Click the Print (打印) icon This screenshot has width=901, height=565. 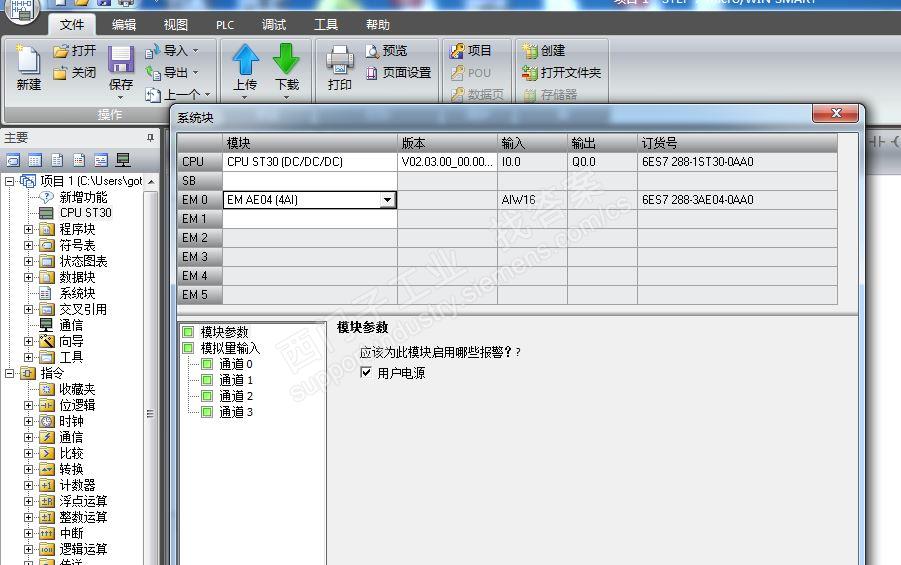point(340,60)
